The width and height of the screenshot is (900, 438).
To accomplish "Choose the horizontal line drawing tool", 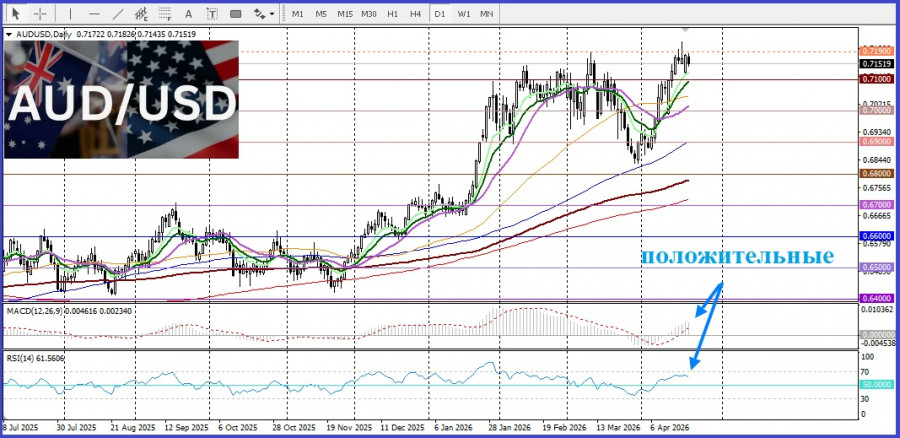I will [94, 13].
